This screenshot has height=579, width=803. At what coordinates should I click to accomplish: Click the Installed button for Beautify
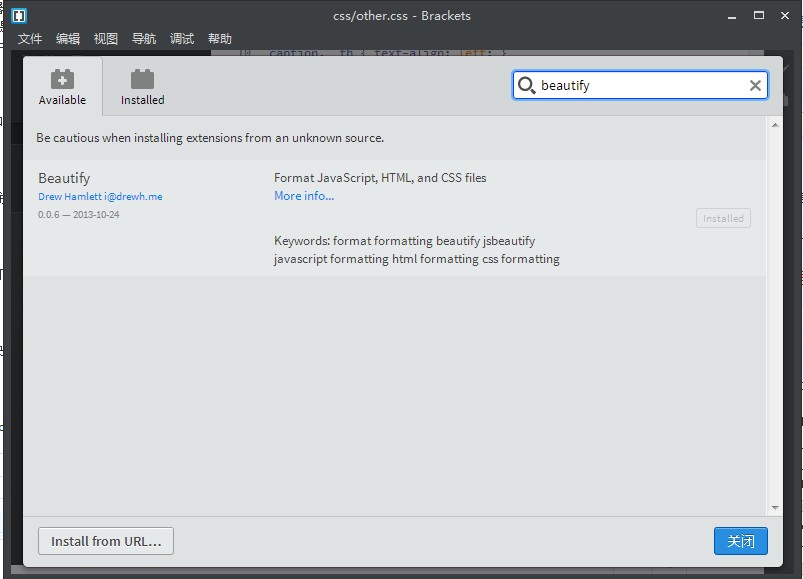click(723, 218)
